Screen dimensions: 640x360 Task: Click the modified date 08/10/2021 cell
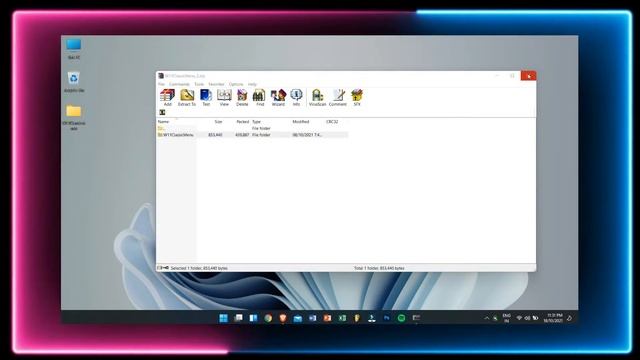[307, 135]
